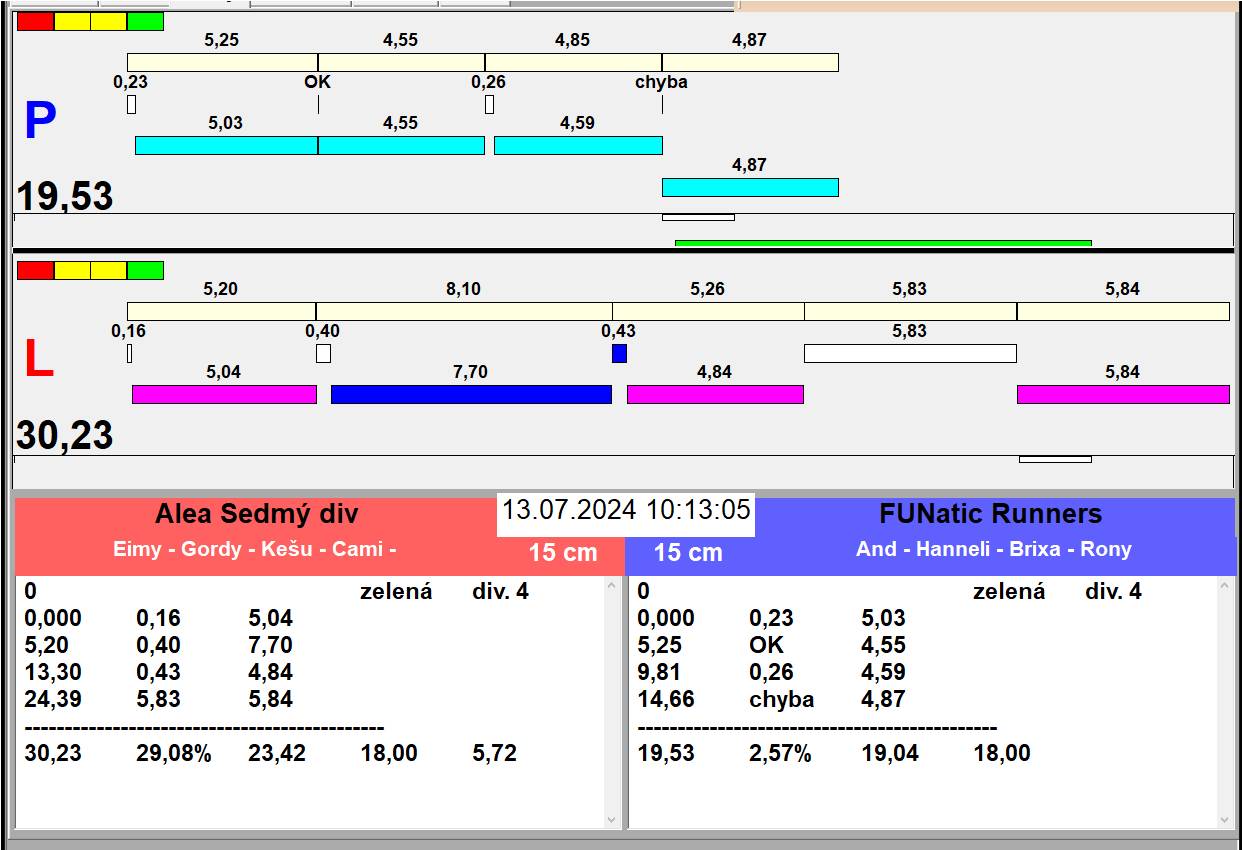Click the Eimy - Gordy - Kešu - Cami roster

point(255,549)
